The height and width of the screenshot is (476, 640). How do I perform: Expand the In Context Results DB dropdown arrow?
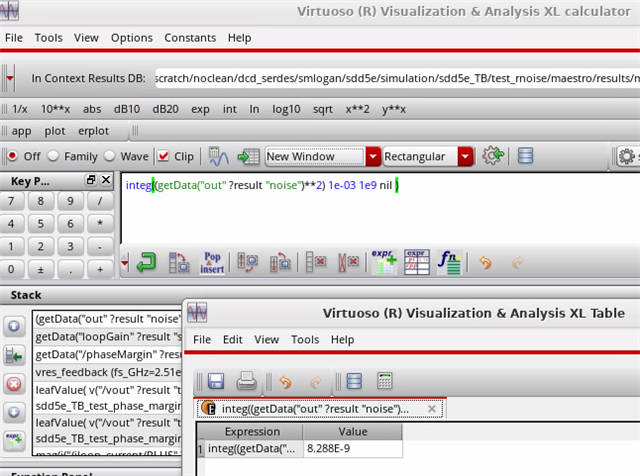pyautogui.click(x=10, y=78)
